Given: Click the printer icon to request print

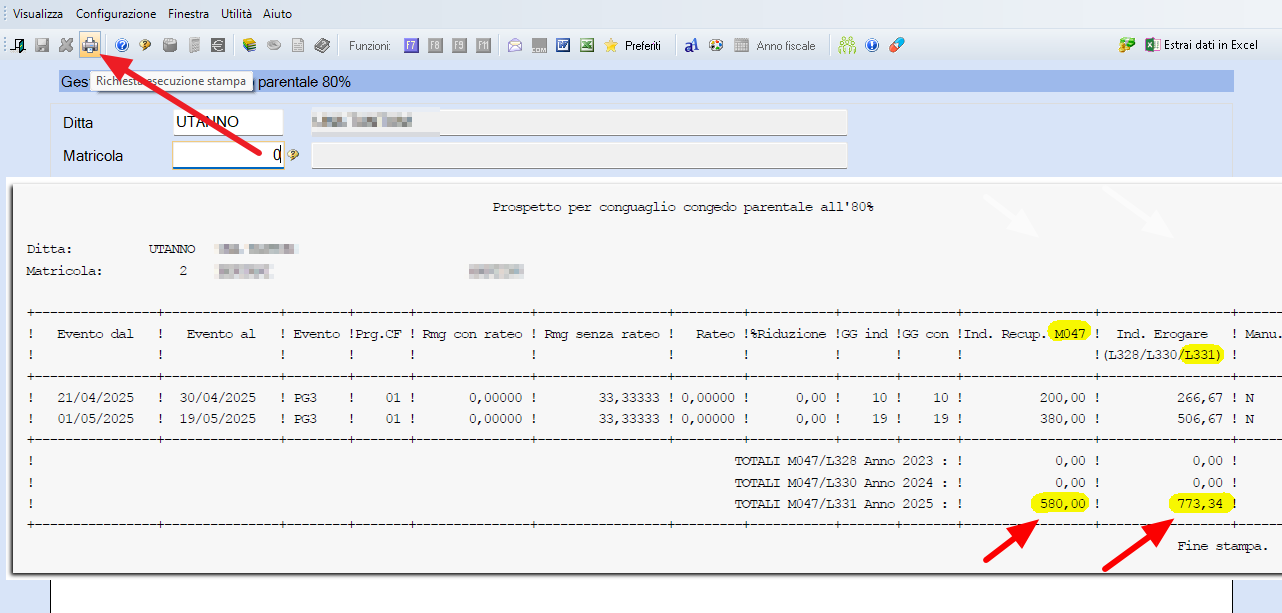Looking at the screenshot, I should (90, 45).
